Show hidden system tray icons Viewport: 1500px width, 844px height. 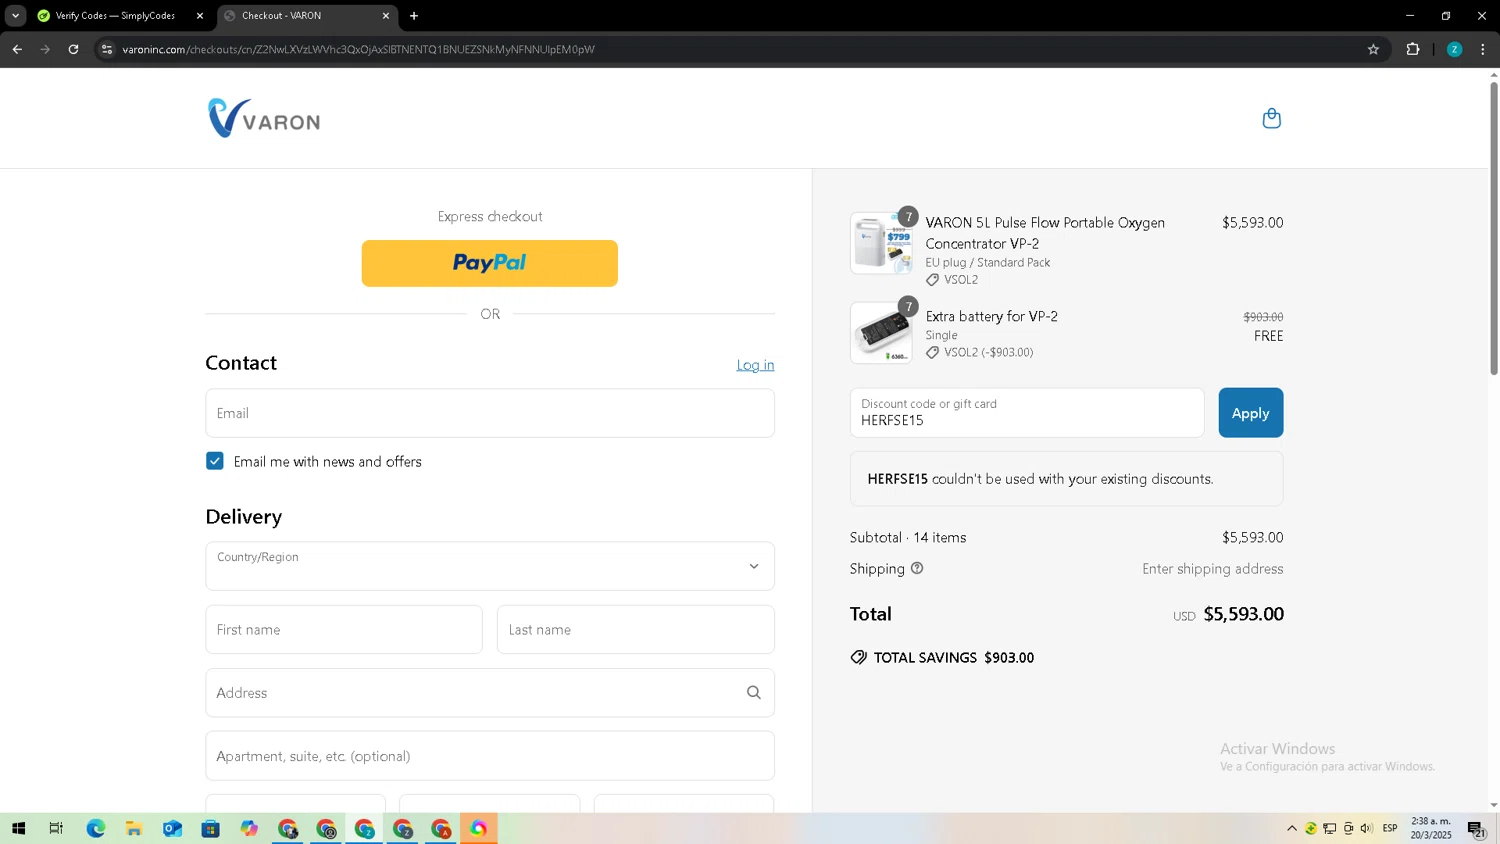1292,828
